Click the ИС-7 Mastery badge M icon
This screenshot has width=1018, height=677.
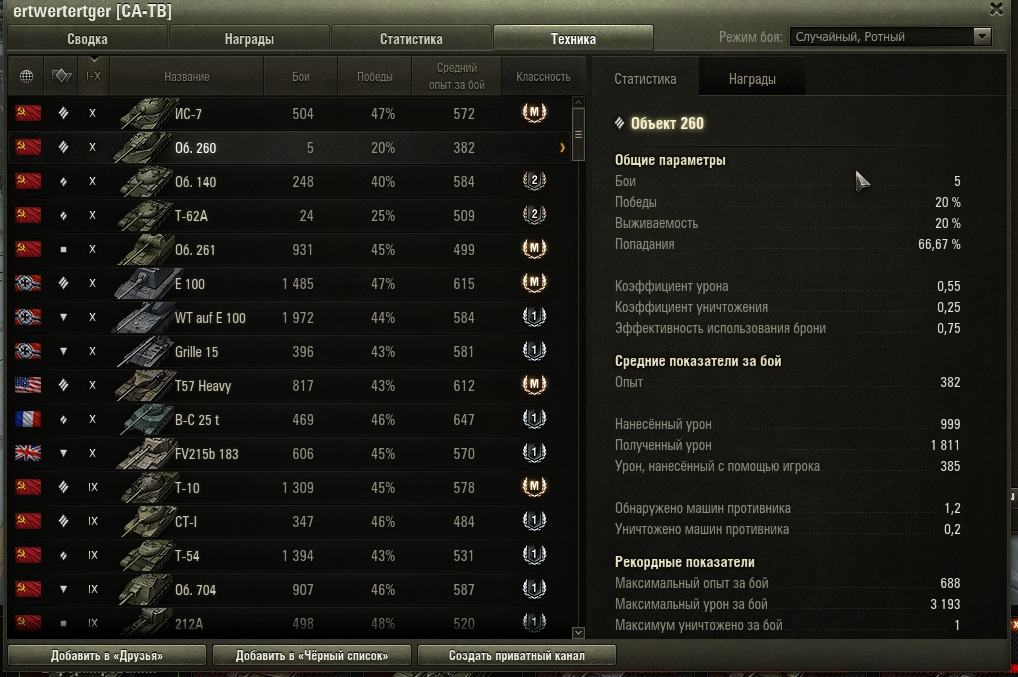tap(534, 113)
